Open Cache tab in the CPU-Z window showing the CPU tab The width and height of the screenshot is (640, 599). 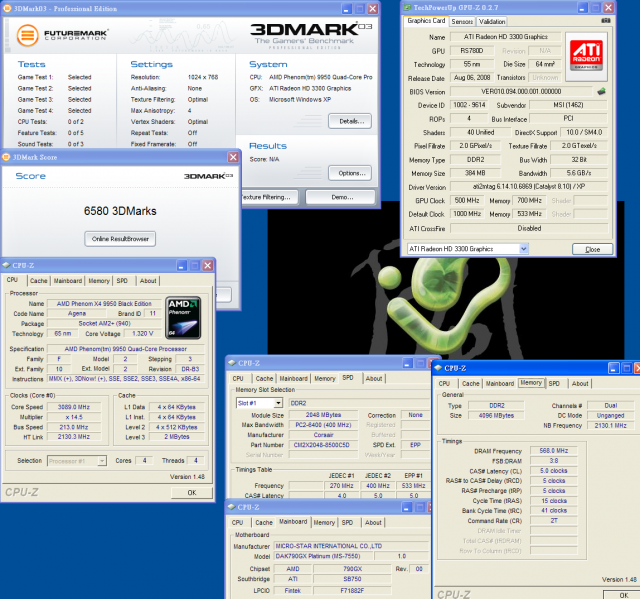click(x=39, y=281)
